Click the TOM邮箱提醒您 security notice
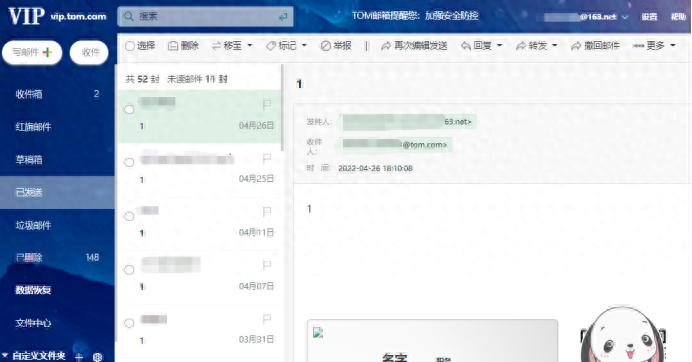 [x=415, y=16]
